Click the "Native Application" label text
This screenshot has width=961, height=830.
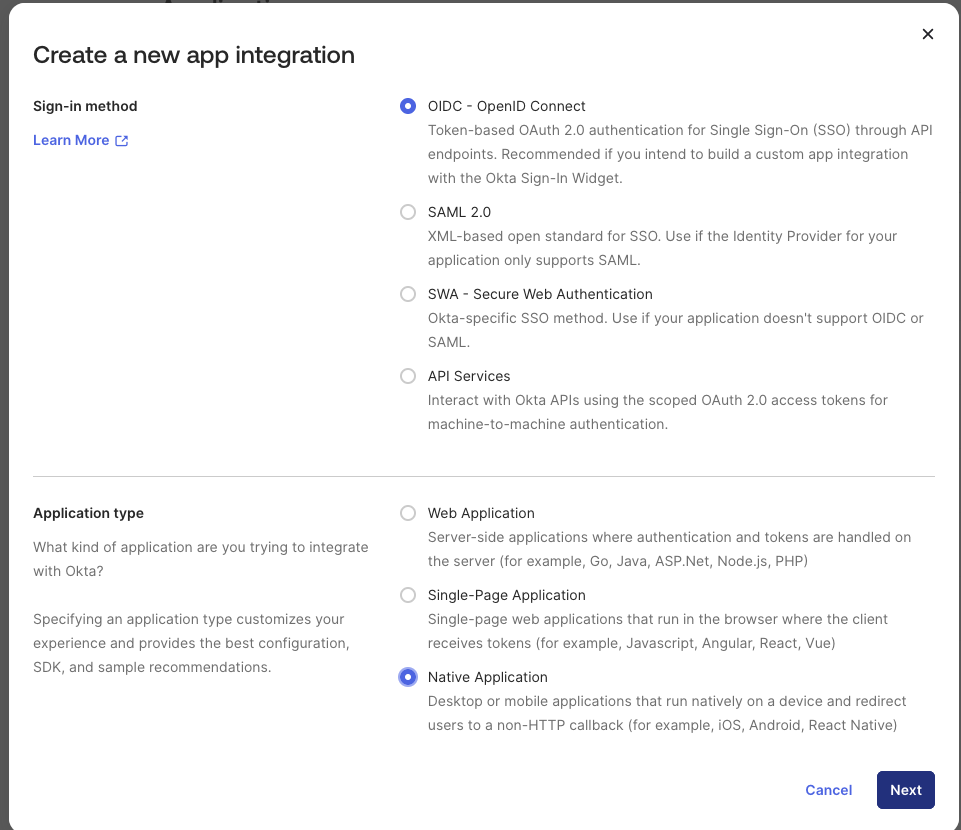tap(488, 677)
